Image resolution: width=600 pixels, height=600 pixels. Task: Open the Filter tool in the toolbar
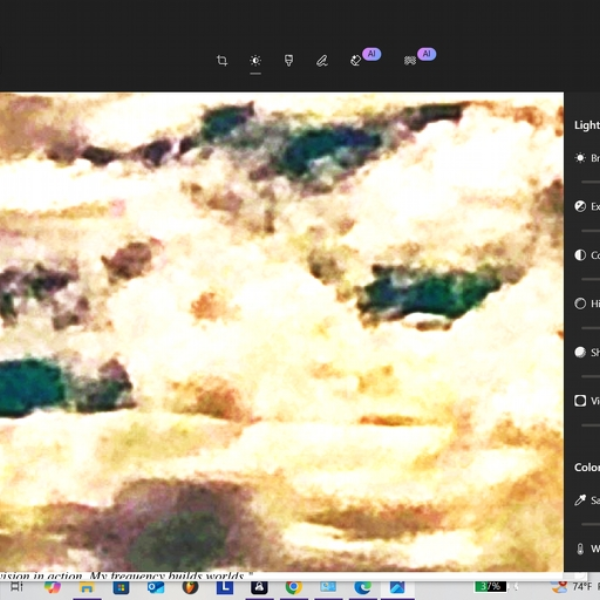point(289,60)
